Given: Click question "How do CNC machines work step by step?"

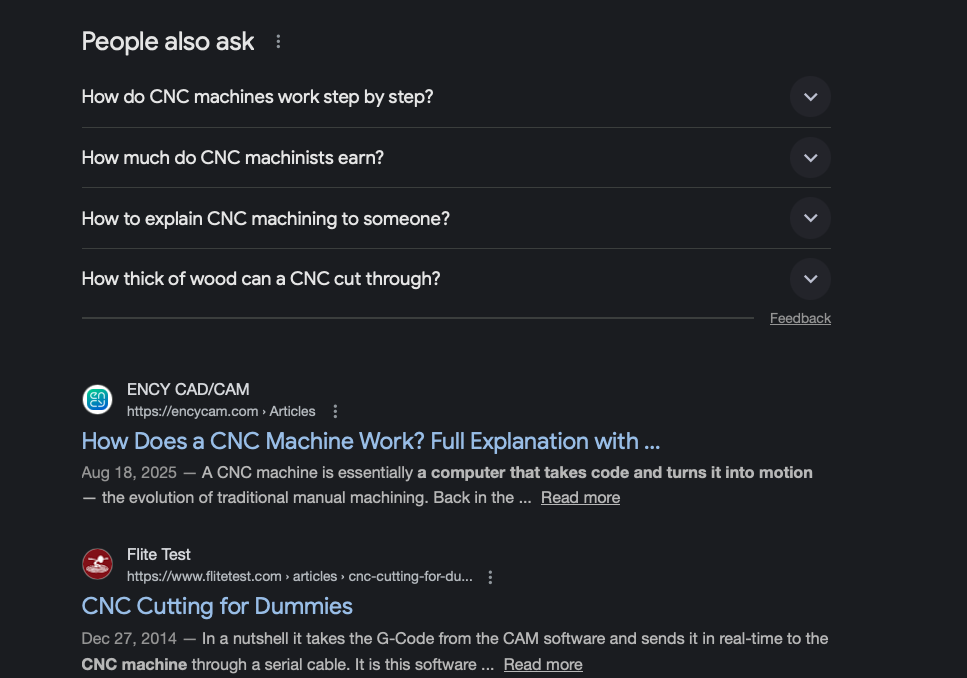Looking at the screenshot, I should pos(257,97).
